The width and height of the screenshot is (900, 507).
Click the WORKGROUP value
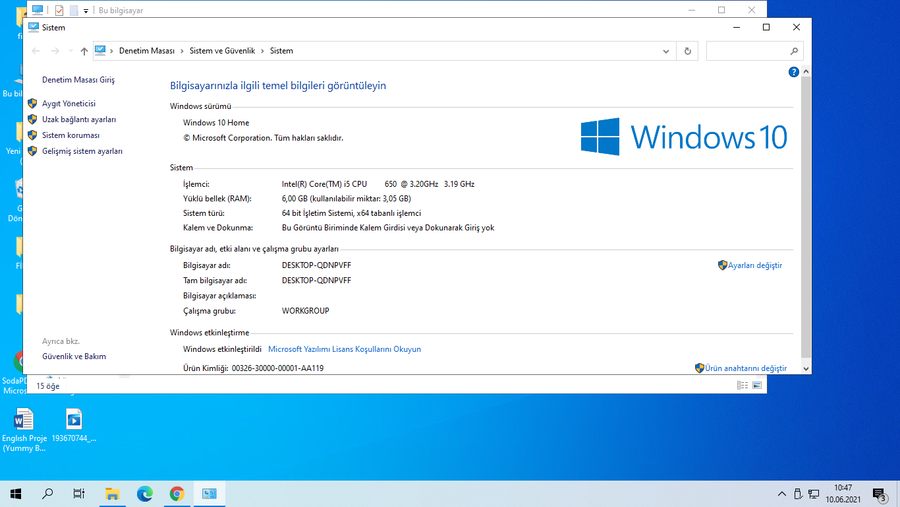305,311
